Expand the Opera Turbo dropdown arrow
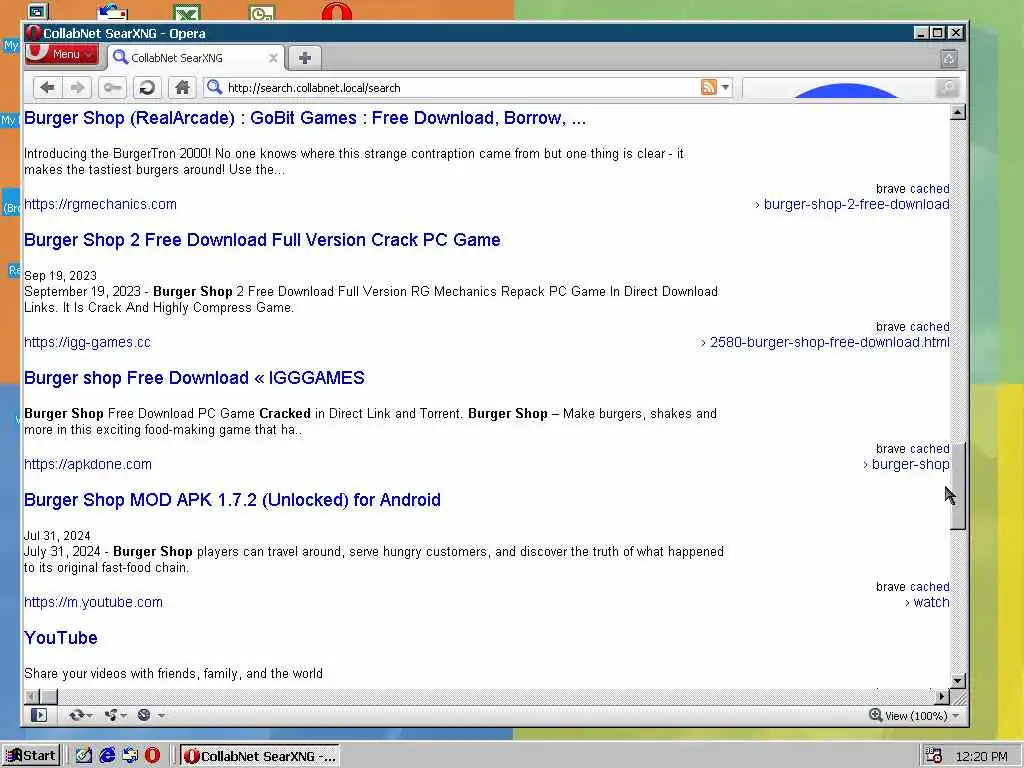 pyautogui.click(x=161, y=716)
